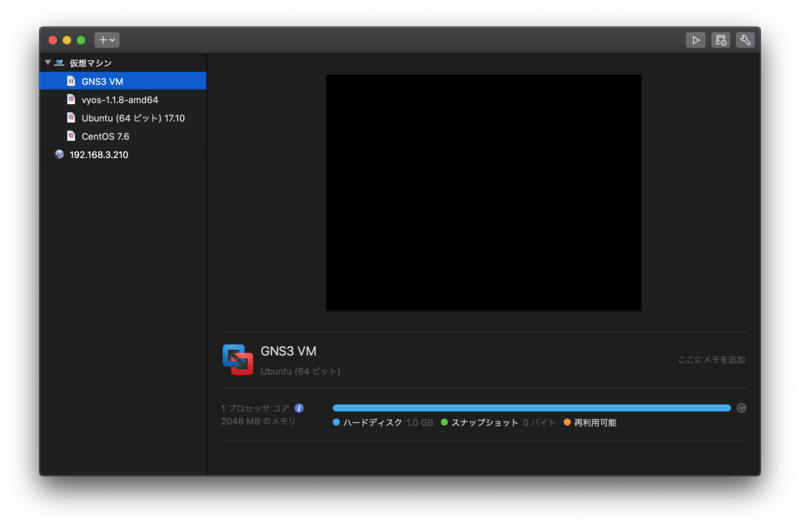Image resolution: width=800 pixels, height=528 pixels.
Task: Start the virtual machine with play button
Action: click(695, 40)
